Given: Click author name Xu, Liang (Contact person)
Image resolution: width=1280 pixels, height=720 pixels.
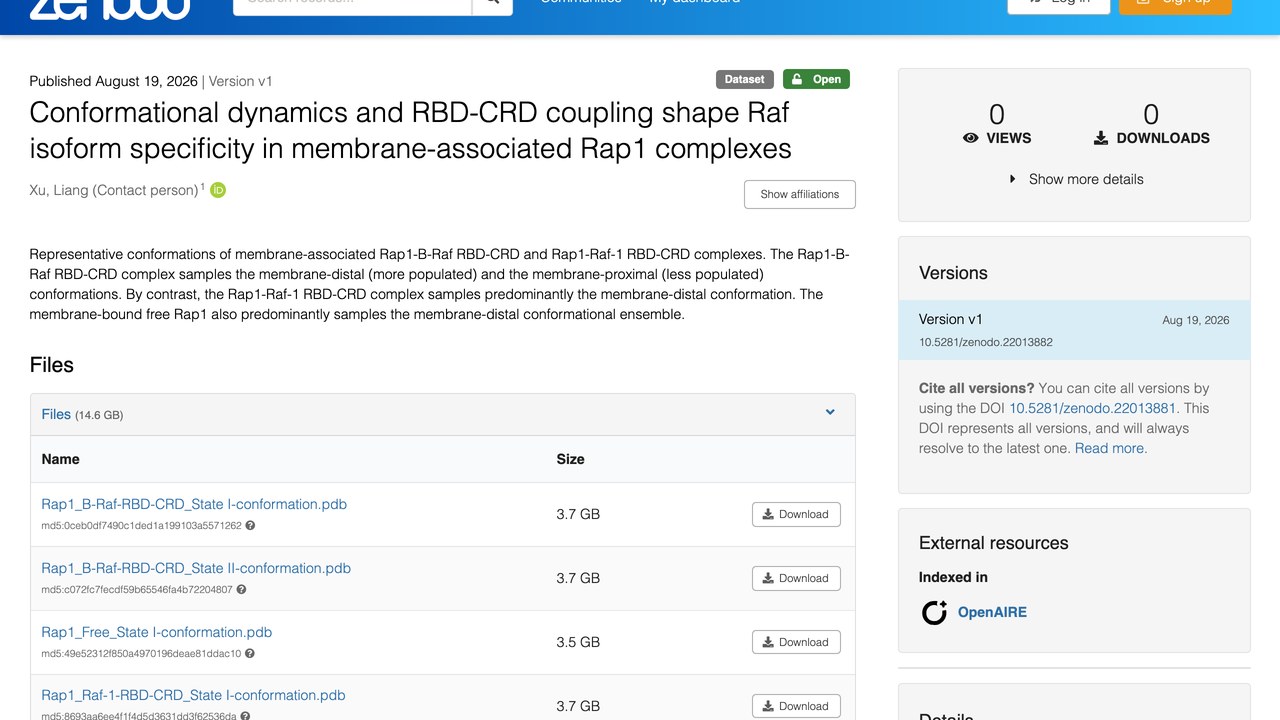Looking at the screenshot, I should click(x=114, y=190).
